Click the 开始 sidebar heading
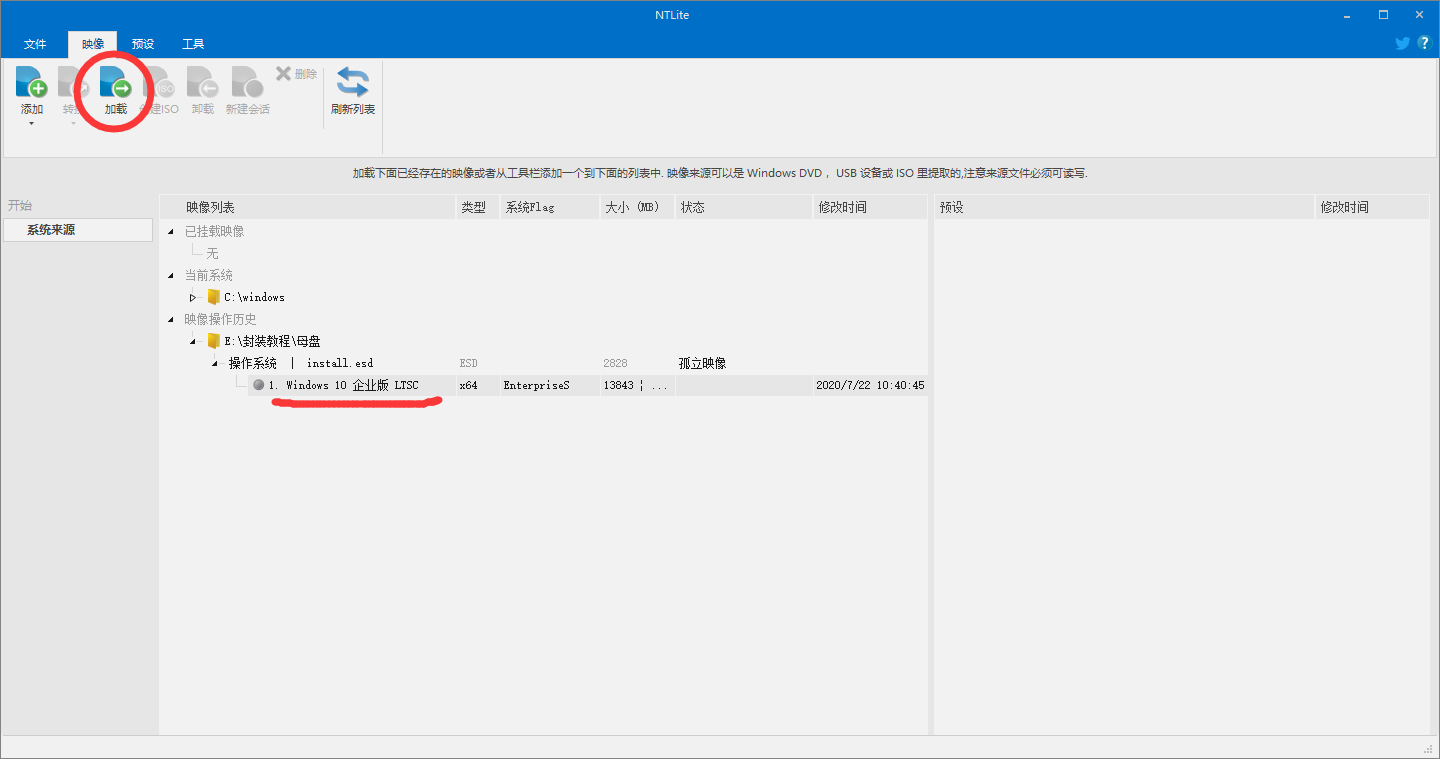 (x=20, y=205)
